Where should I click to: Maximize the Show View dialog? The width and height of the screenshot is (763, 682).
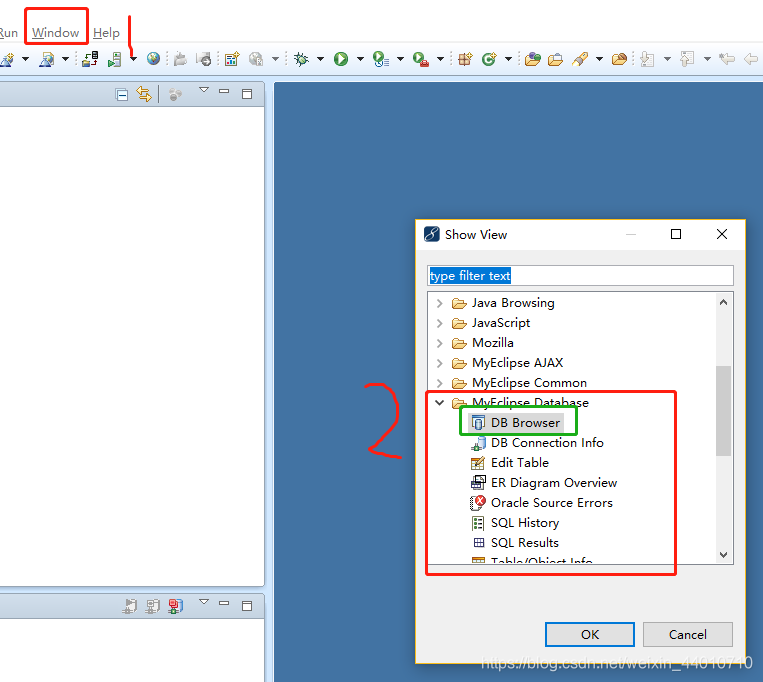pos(676,234)
